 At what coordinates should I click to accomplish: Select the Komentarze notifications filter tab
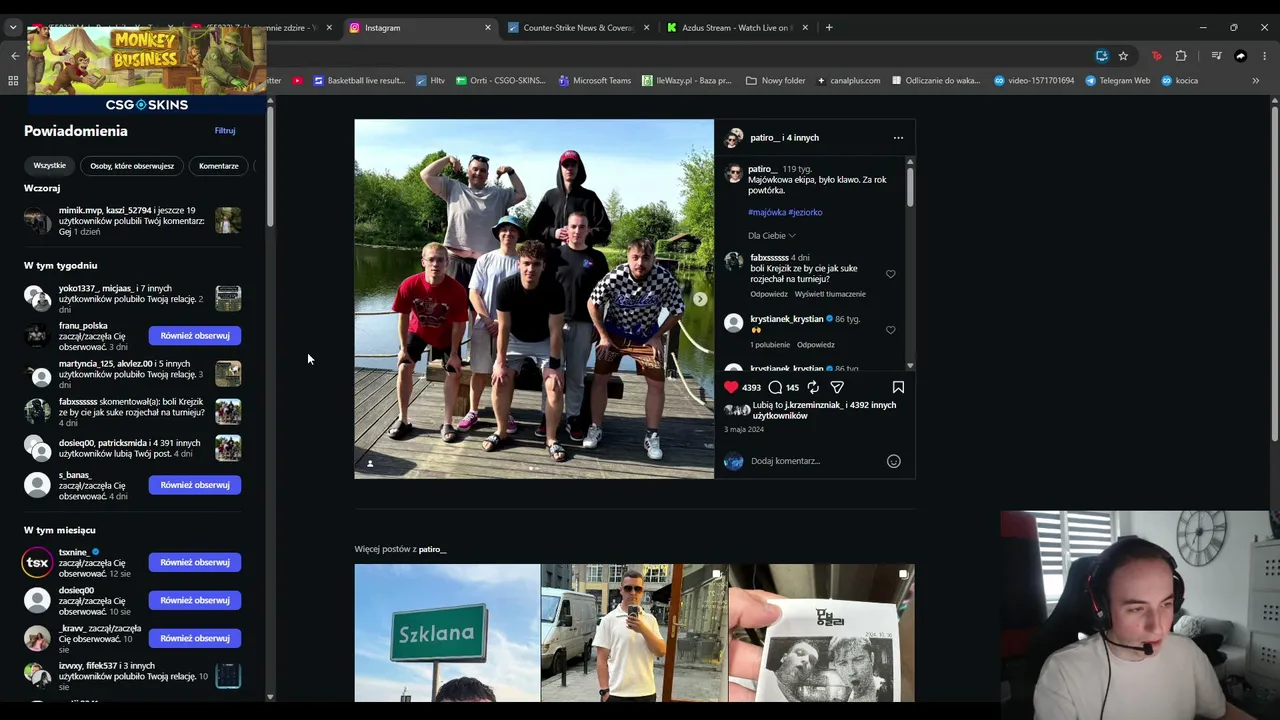tap(219, 166)
